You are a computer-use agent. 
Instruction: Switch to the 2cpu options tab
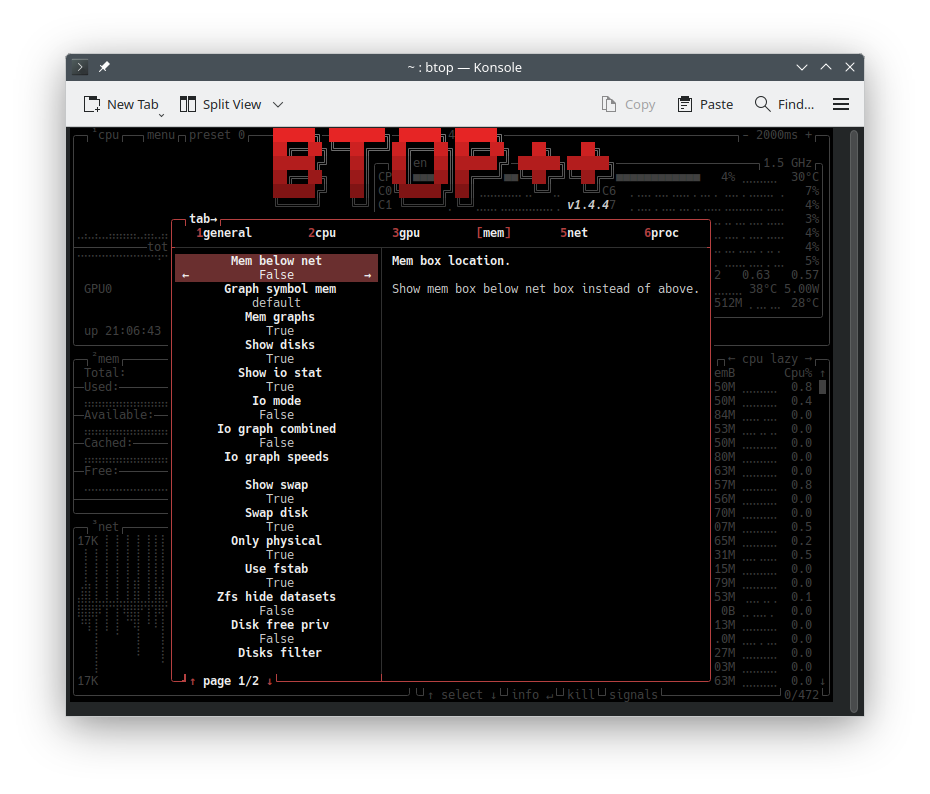(322, 233)
